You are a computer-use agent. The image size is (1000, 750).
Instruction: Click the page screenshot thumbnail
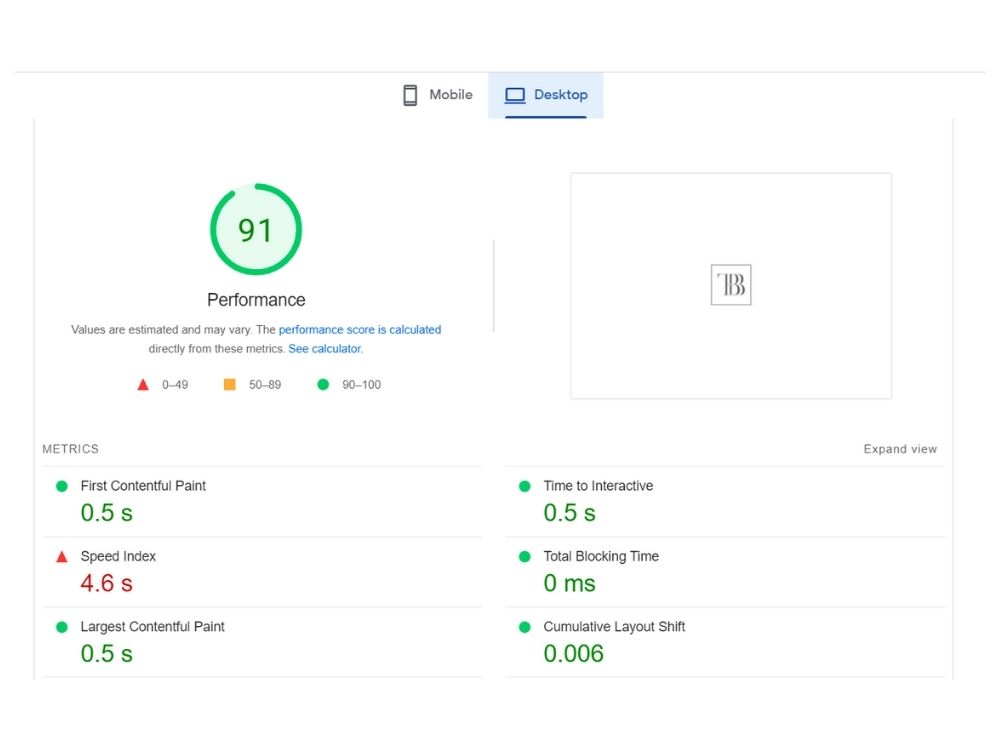pos(731,286)
